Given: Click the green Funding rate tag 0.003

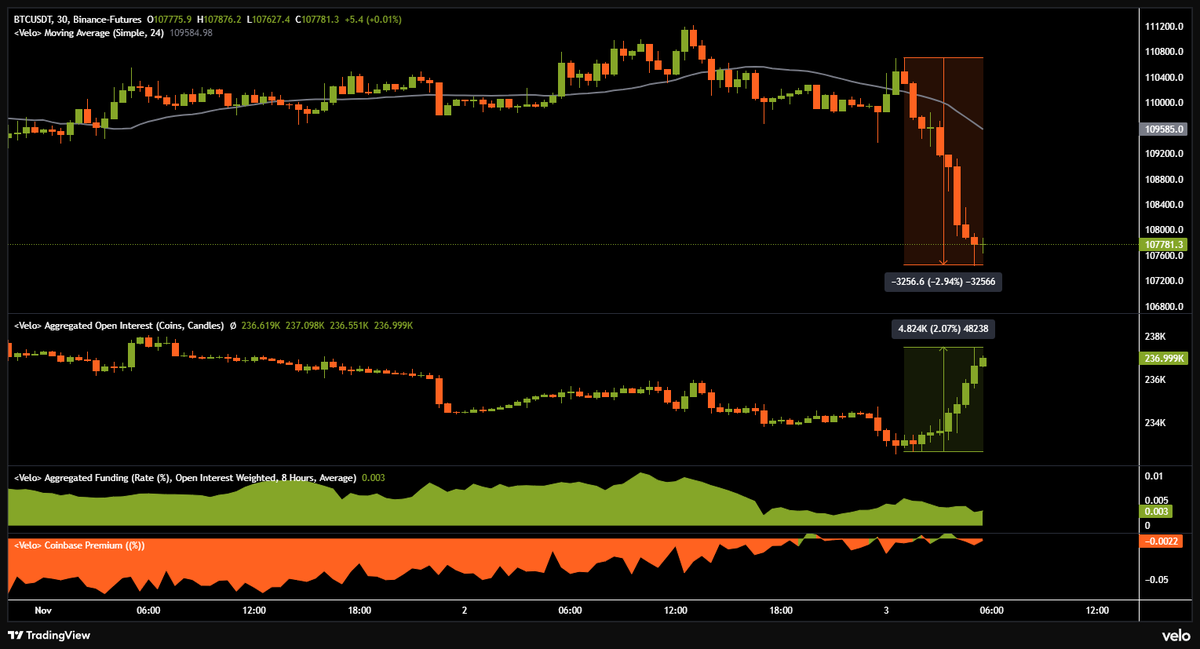Looking at the screenshot, I should pyautogui.click(x=1163, y=510).
